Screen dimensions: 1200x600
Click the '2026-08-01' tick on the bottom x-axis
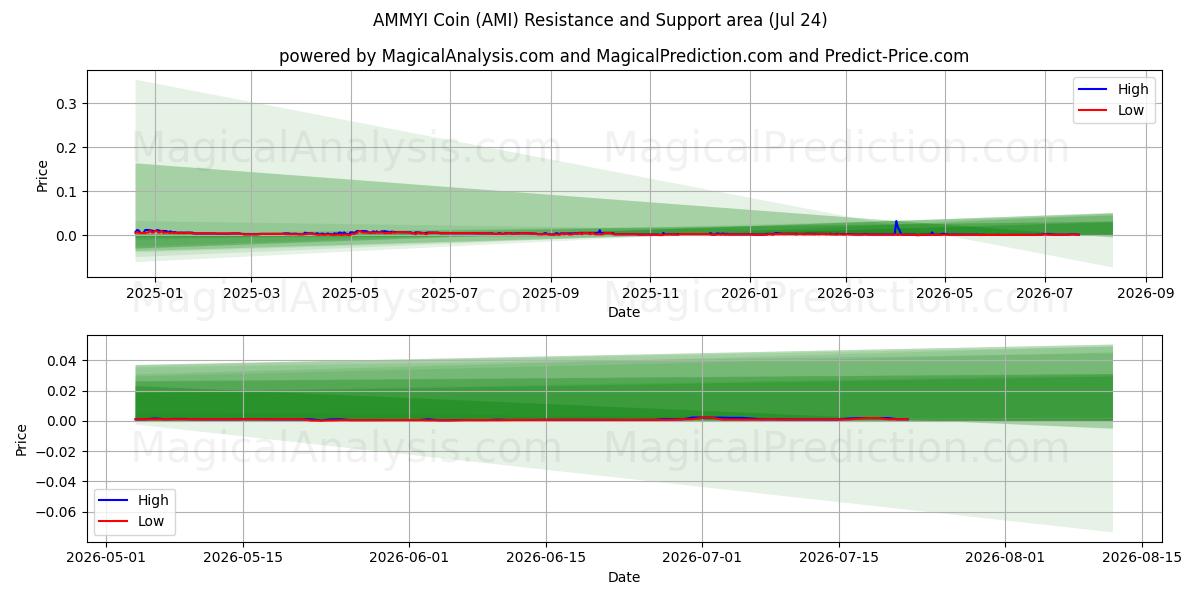[1004, 558]
